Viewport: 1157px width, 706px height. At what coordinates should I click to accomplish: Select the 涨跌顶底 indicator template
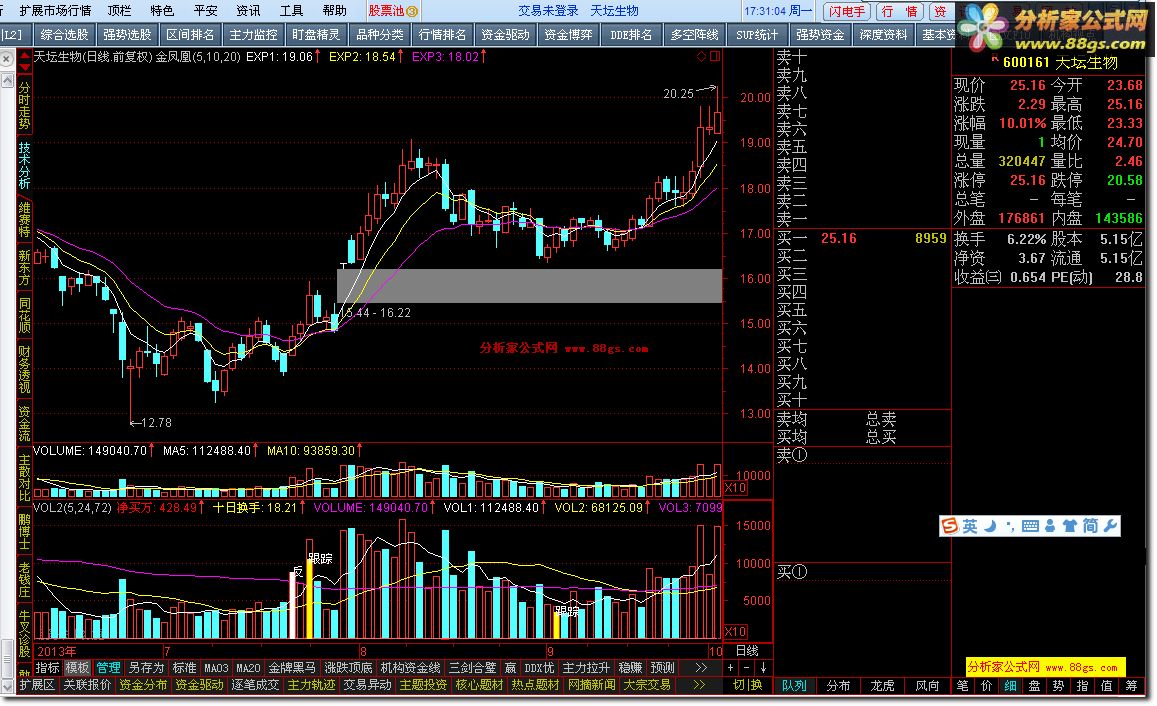tap(349, 667)
